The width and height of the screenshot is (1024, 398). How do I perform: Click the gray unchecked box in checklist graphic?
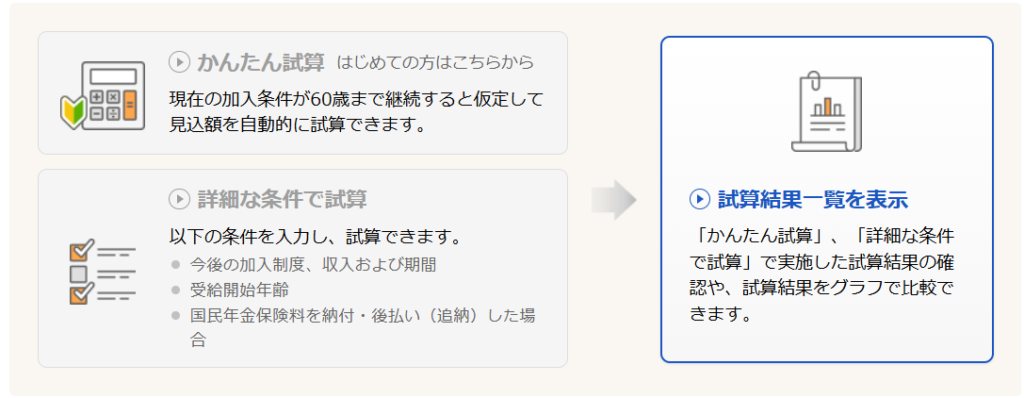(x=78, y=273)
